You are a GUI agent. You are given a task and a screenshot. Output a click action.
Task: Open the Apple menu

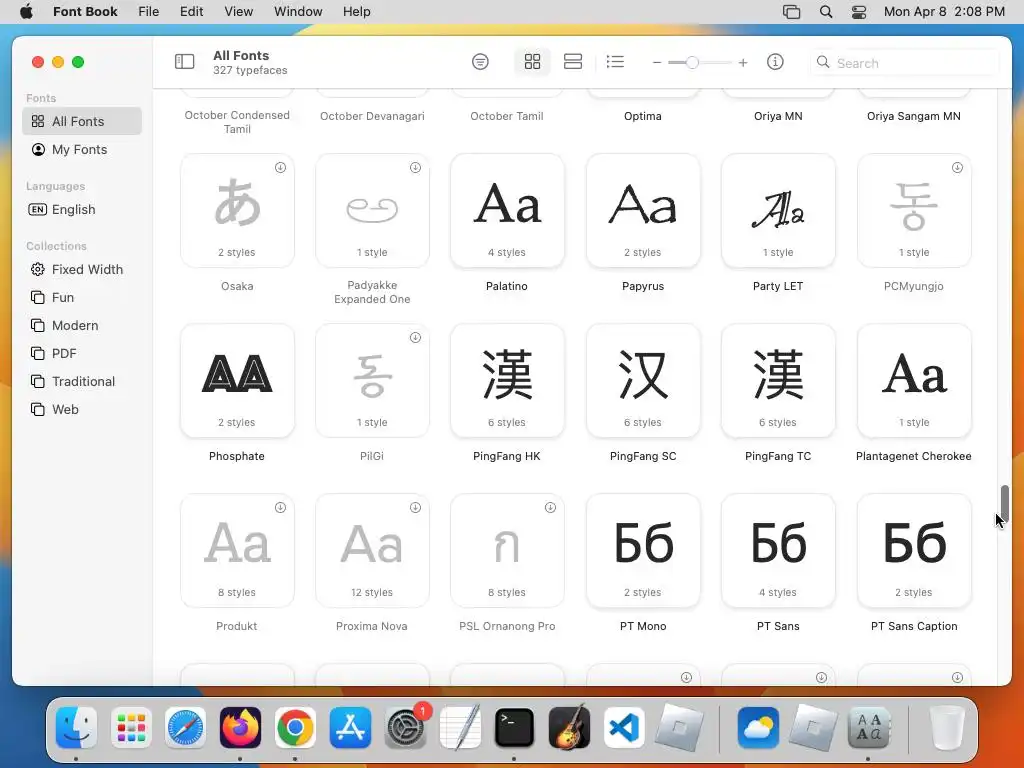[26, 12]
